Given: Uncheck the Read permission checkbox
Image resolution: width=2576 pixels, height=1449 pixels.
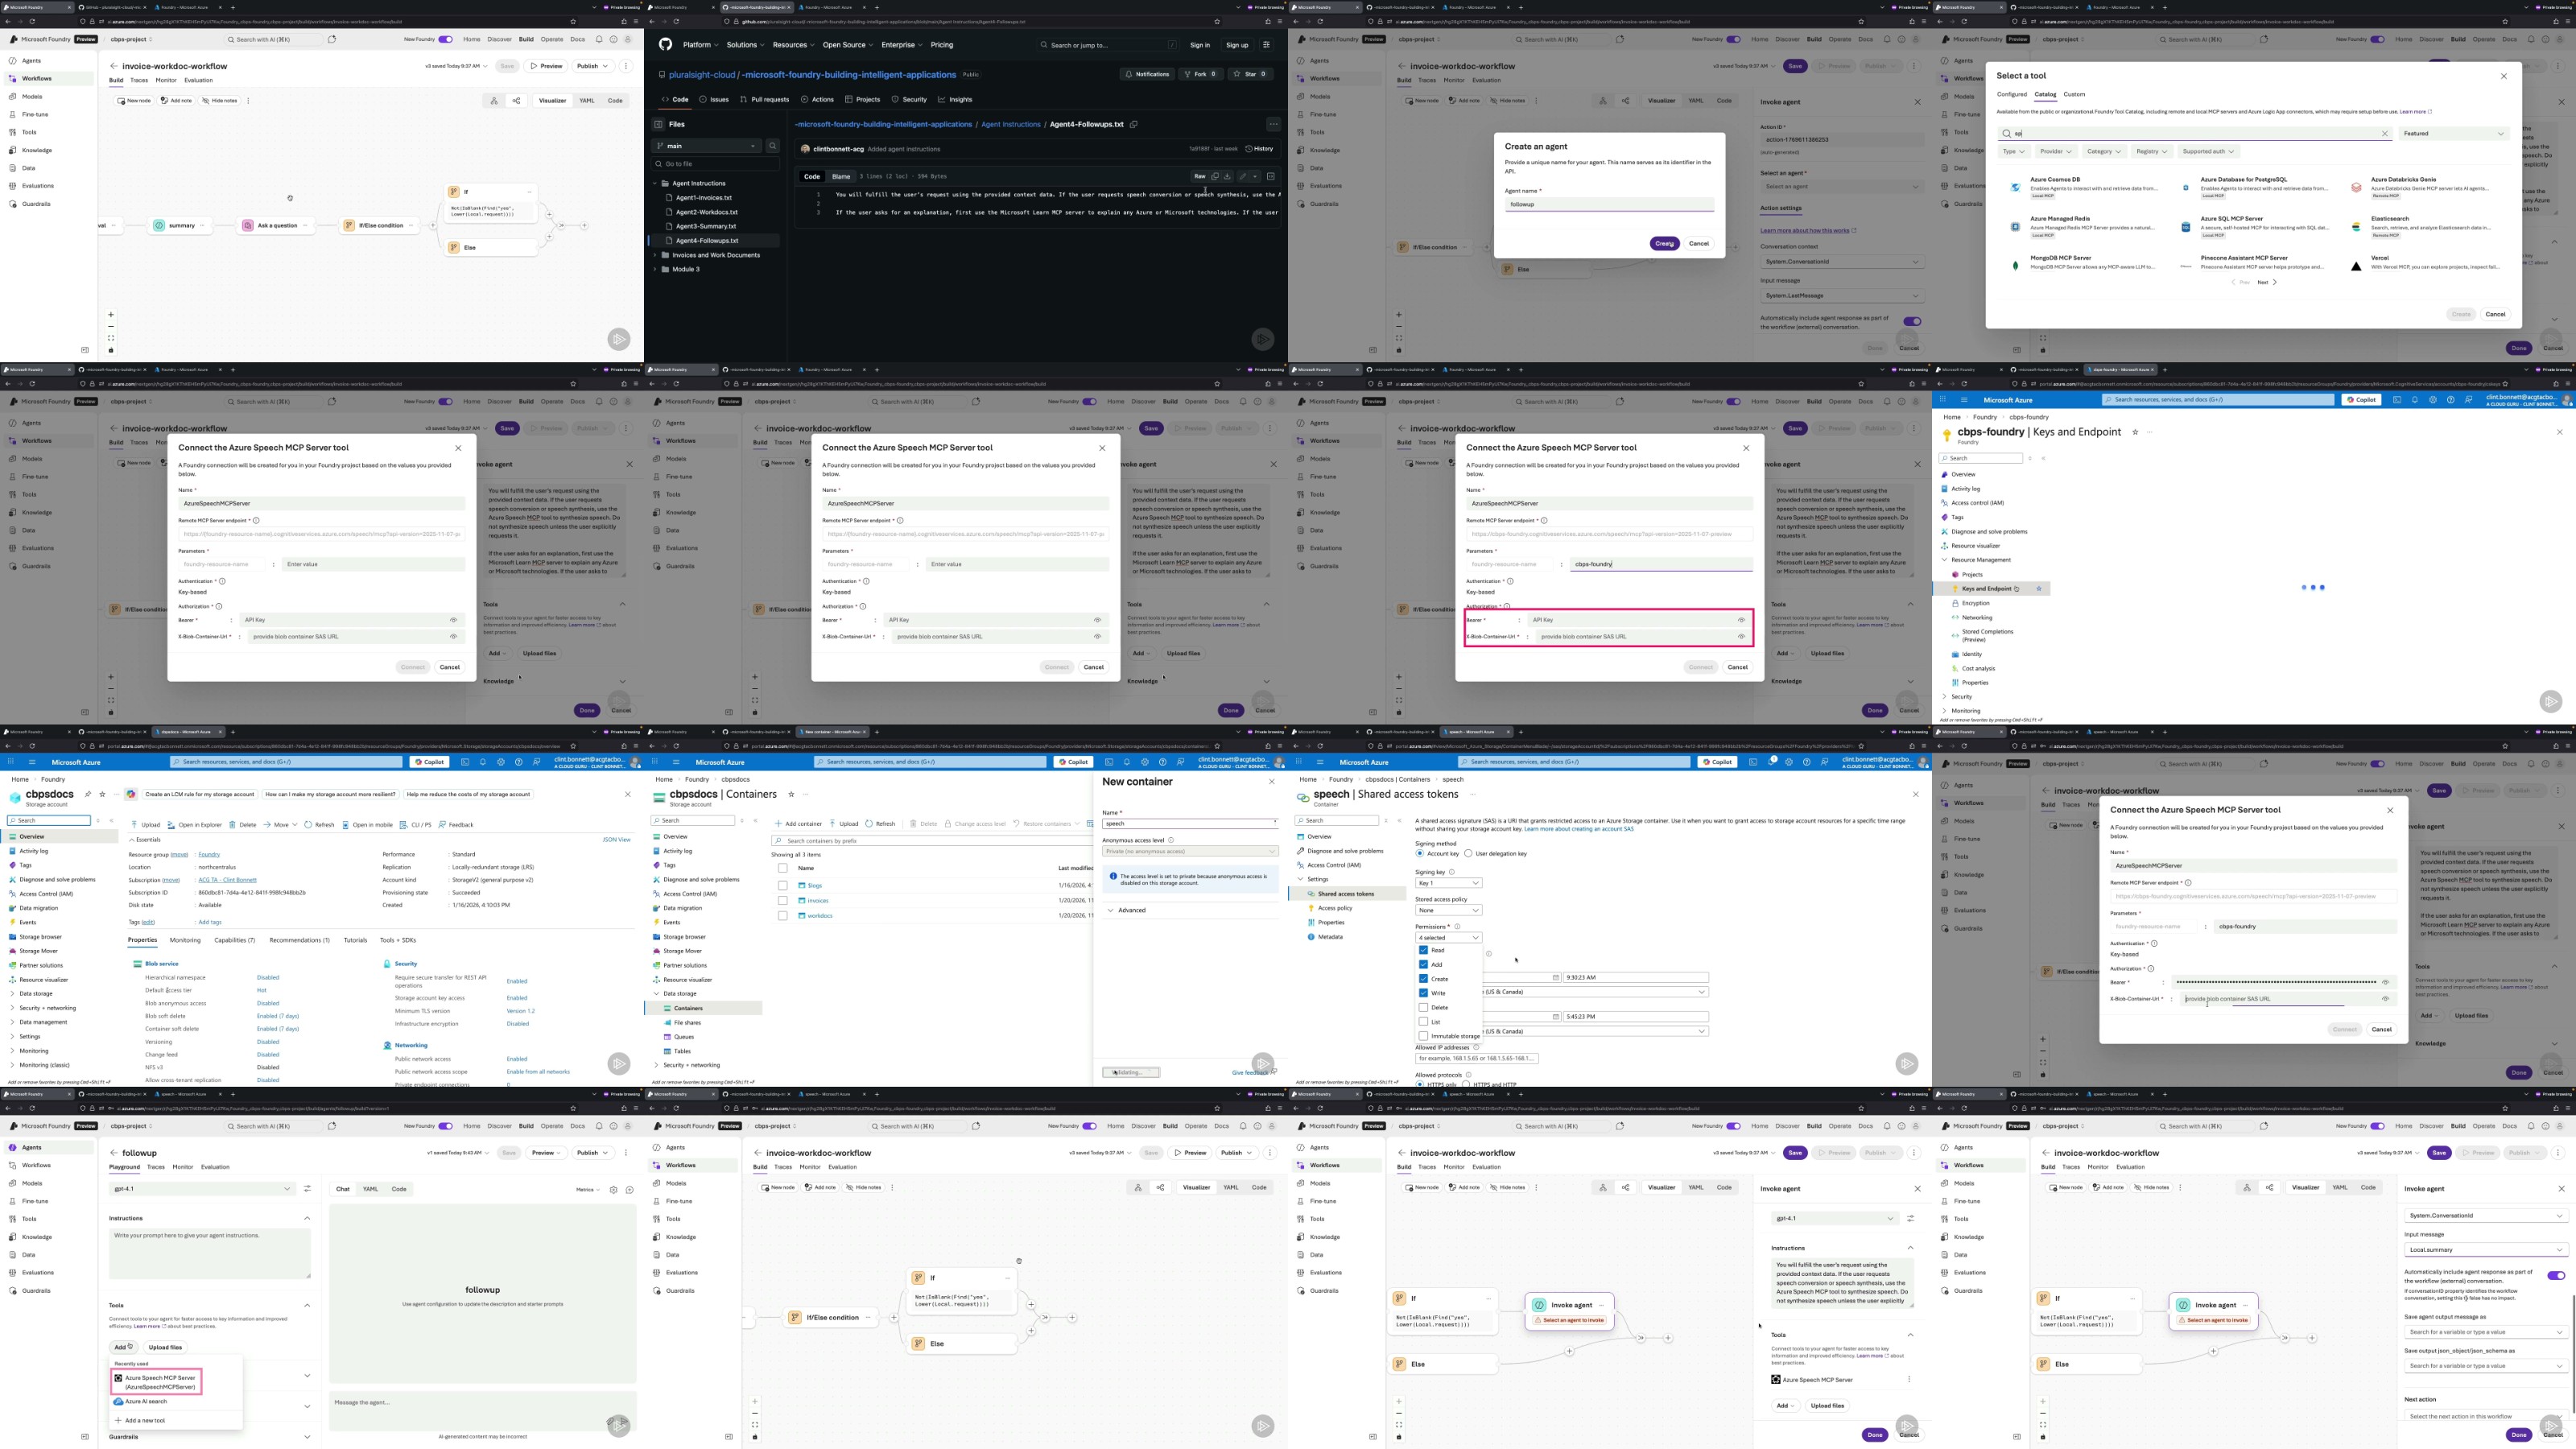Looking at the screenshot, I should pos(1423,950).
